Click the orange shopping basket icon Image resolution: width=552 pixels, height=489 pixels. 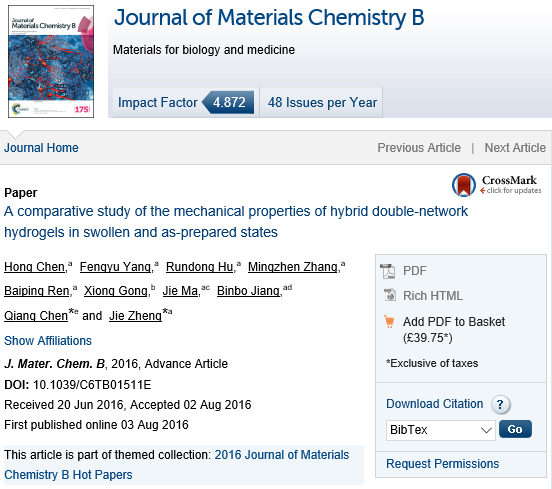(389, 321)
